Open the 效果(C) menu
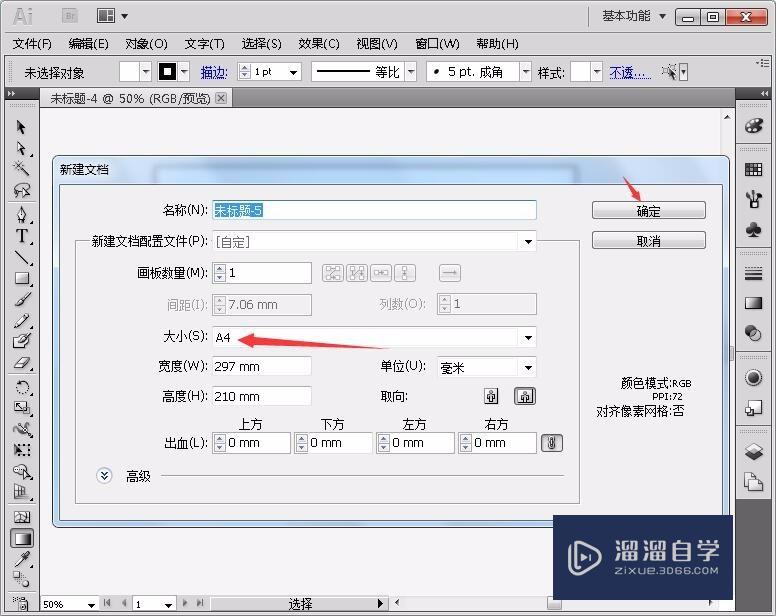 (x=319, y=44)
